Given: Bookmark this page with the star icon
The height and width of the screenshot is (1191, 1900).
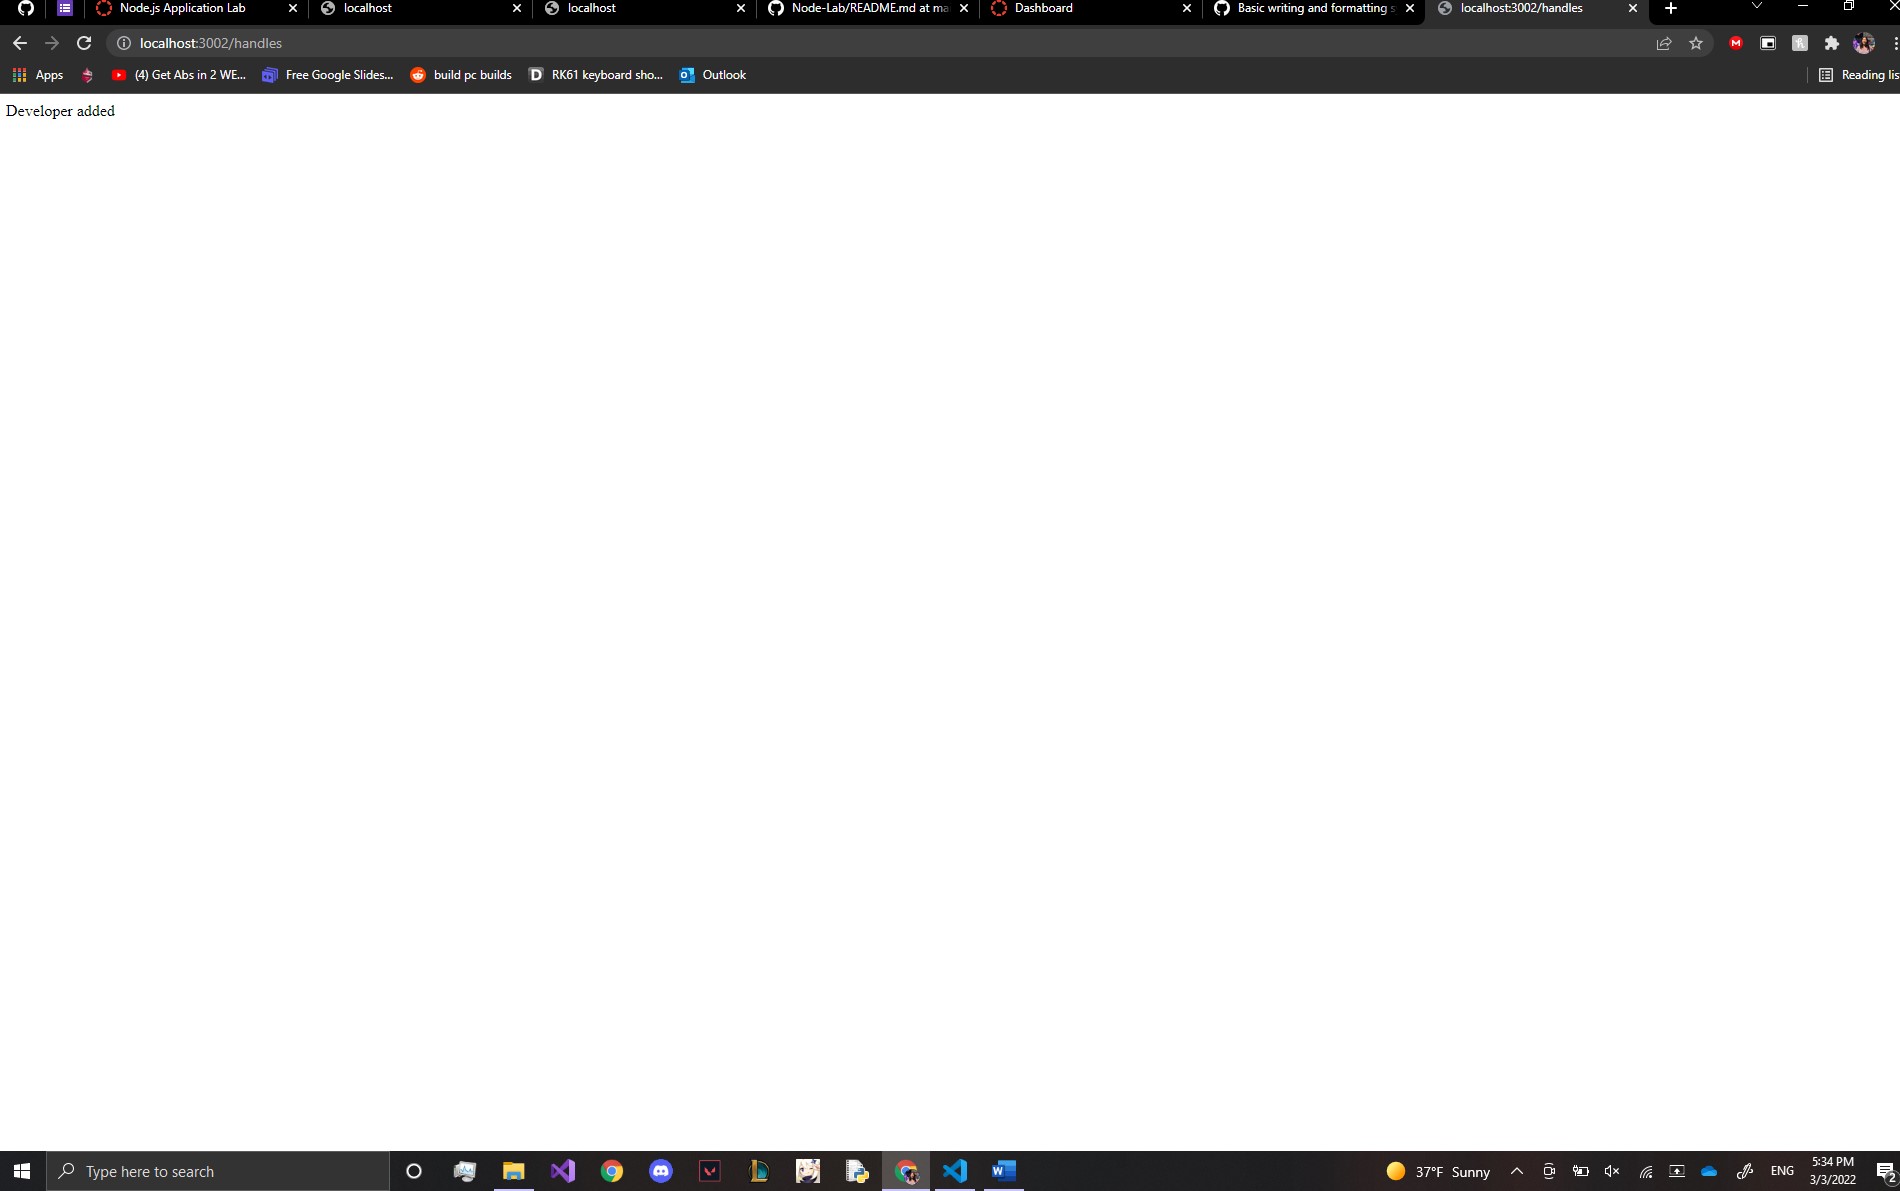Looking at the screenshot, I should coord(1696,43).
